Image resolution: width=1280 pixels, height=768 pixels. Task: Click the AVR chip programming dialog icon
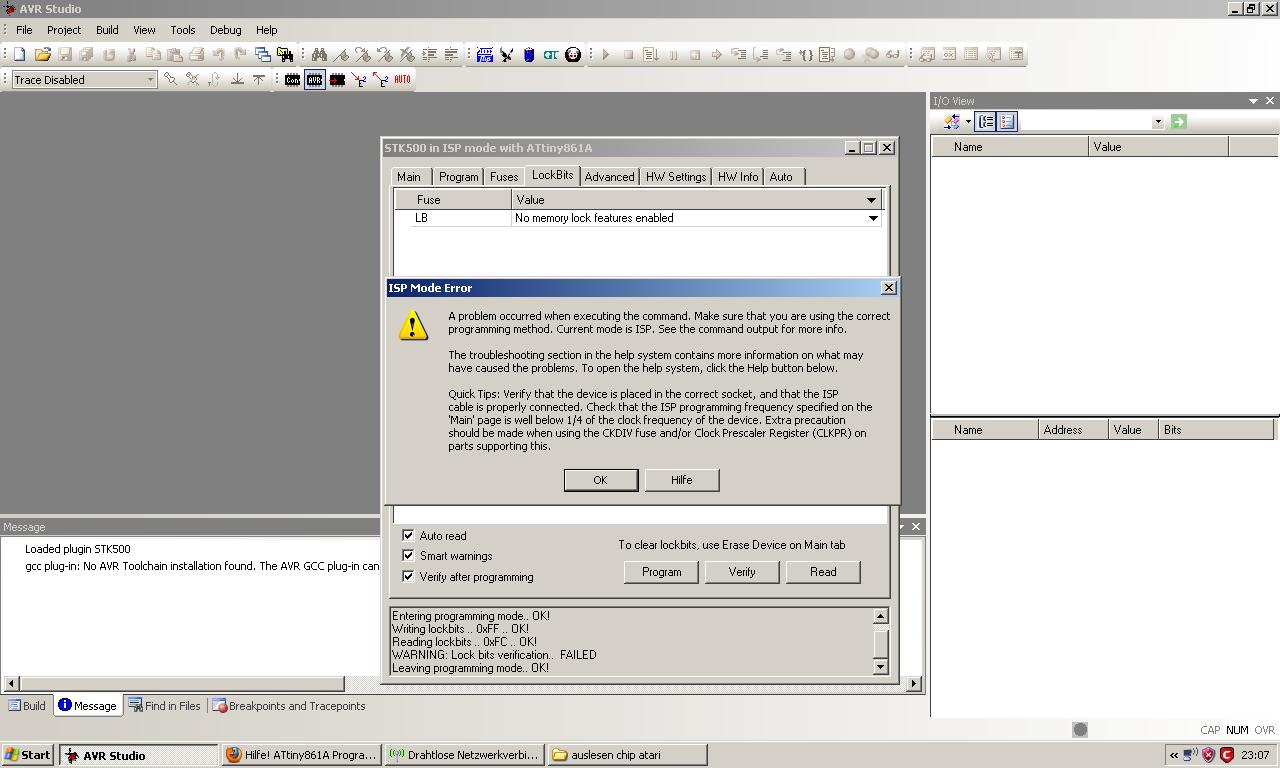(315, 80)
